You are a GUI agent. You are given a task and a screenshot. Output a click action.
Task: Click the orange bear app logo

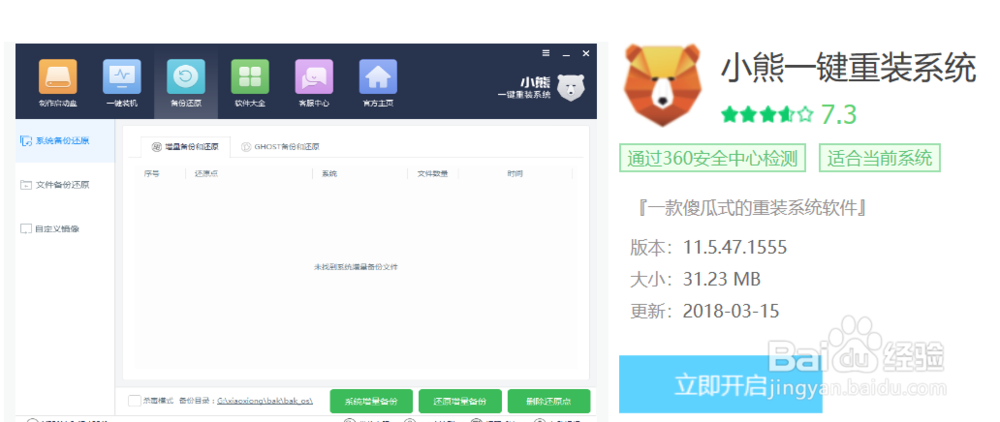pyautogui.click(x=663, y=84)
